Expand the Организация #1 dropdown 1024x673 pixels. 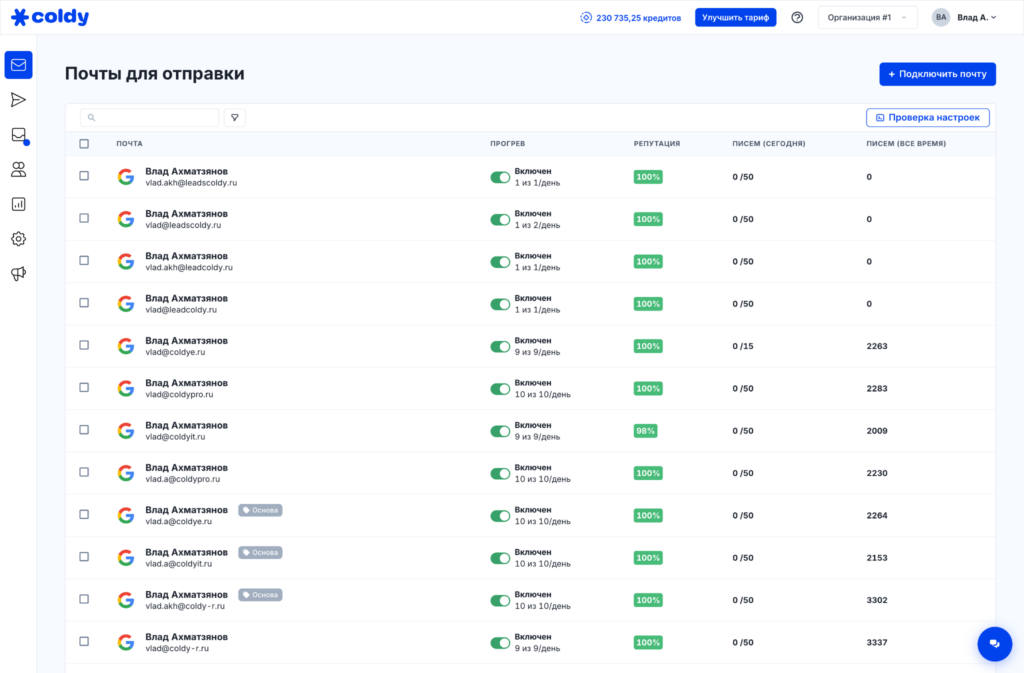[867, 18]
